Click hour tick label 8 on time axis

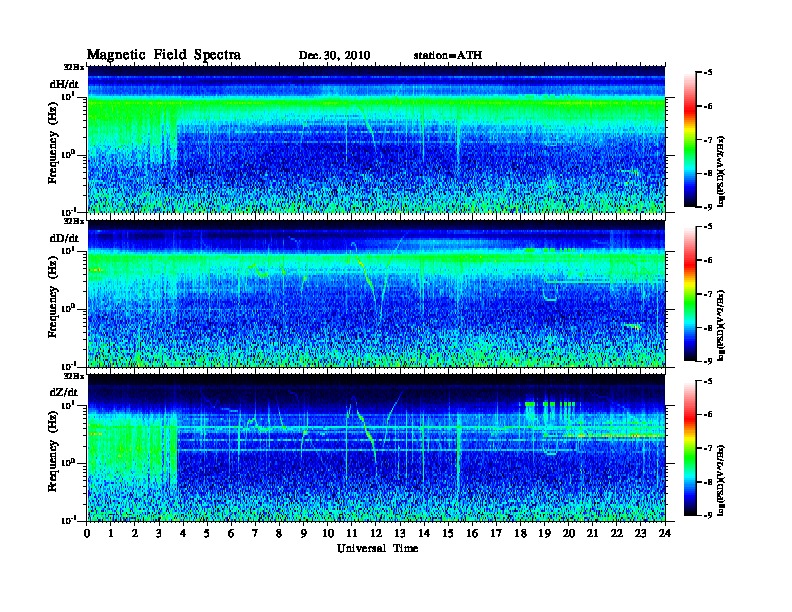(x=279, y=533)
